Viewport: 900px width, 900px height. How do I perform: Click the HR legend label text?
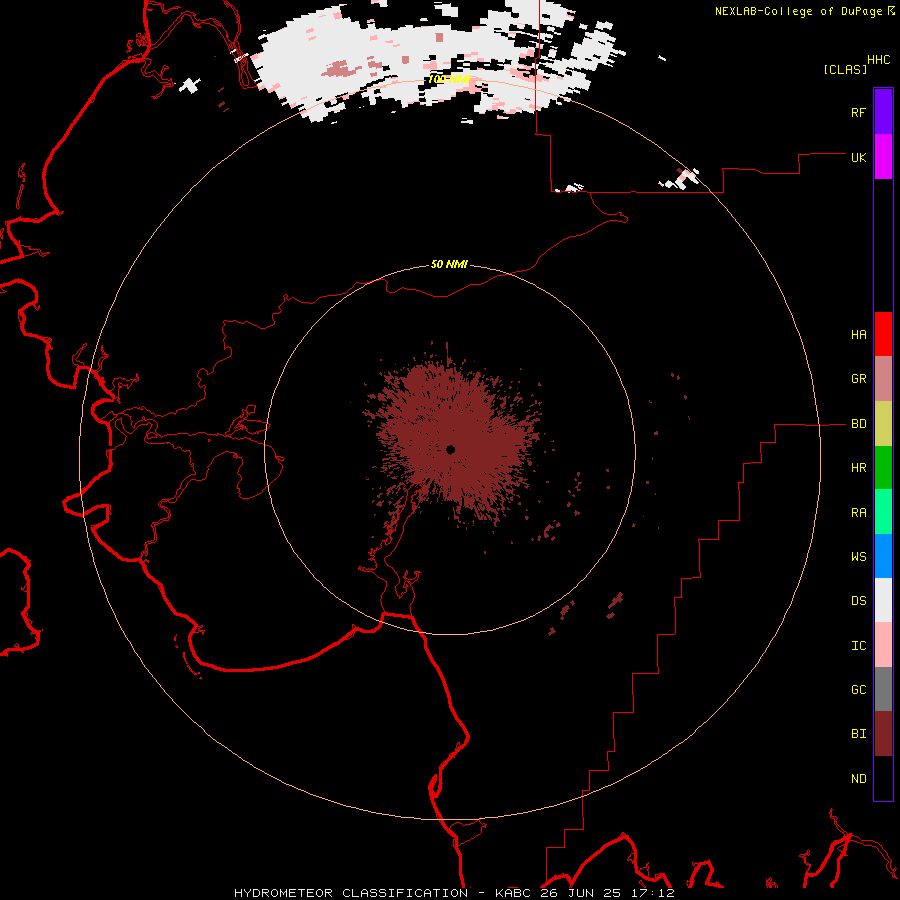(x=859, y=468)
